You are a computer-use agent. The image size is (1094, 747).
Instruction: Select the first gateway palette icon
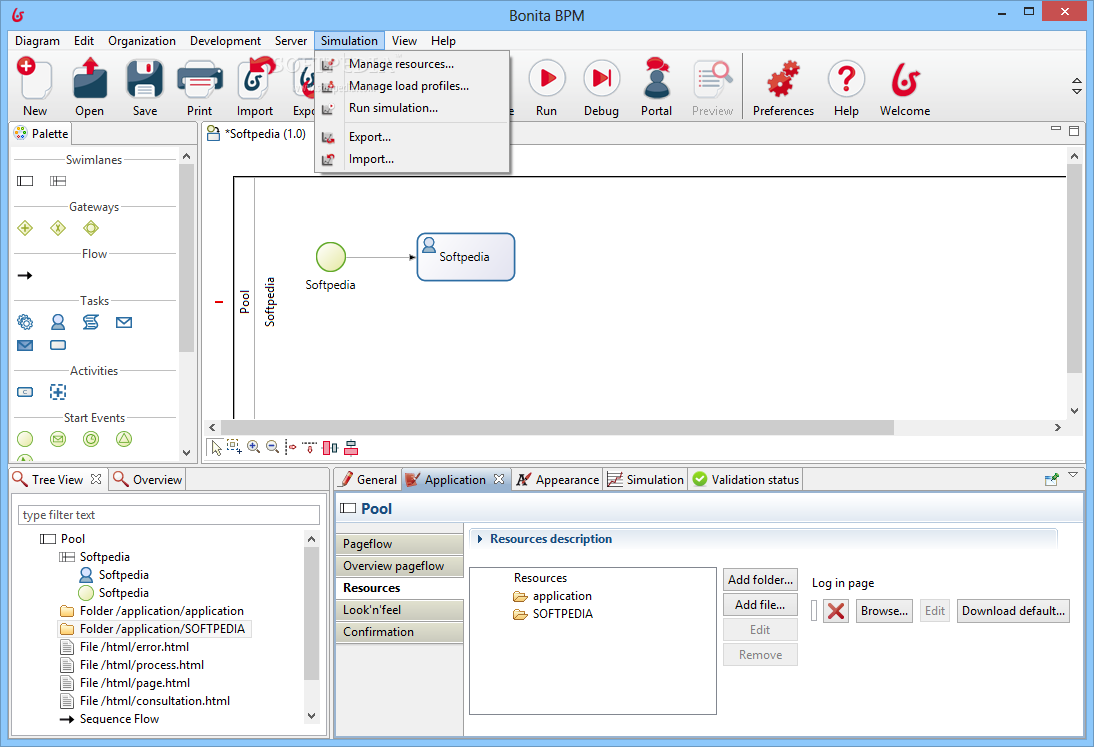point(25,228)
